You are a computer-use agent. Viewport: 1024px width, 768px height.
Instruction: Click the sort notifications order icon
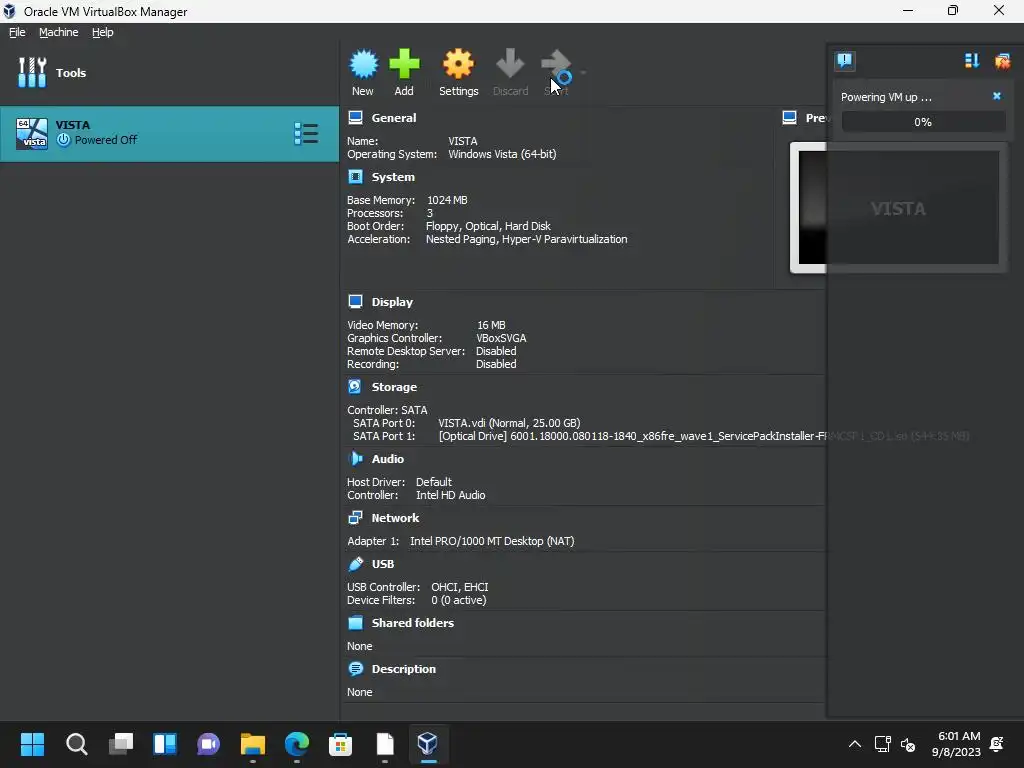click(x=972, y=61)
